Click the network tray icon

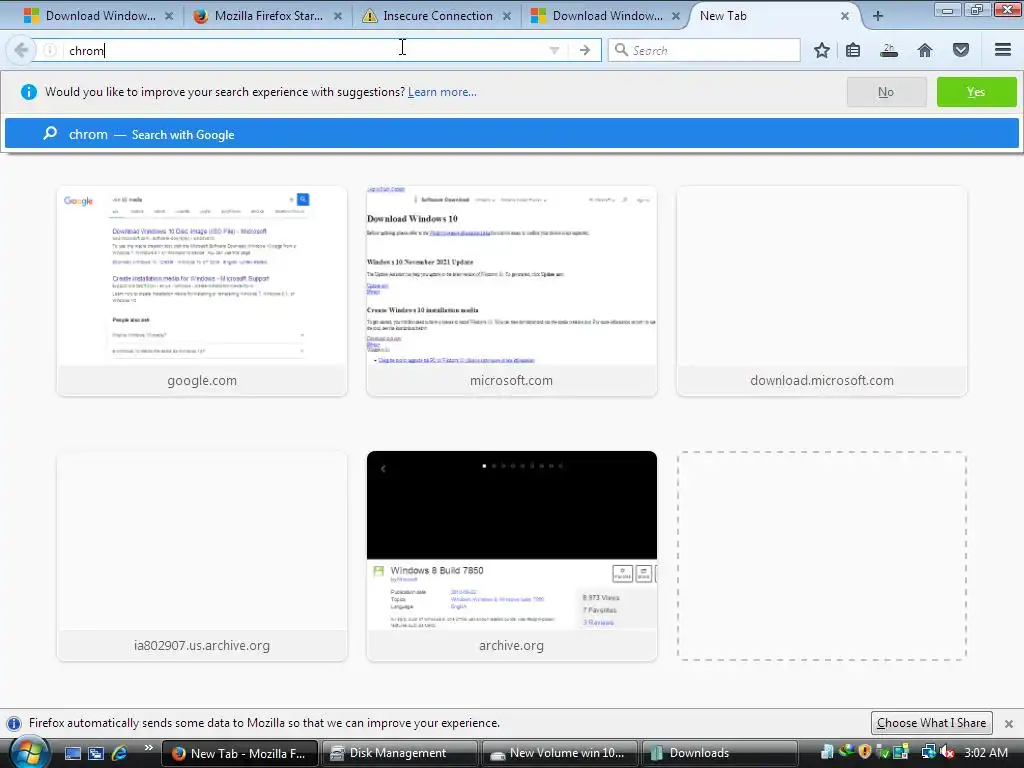(x=928, y=753)
